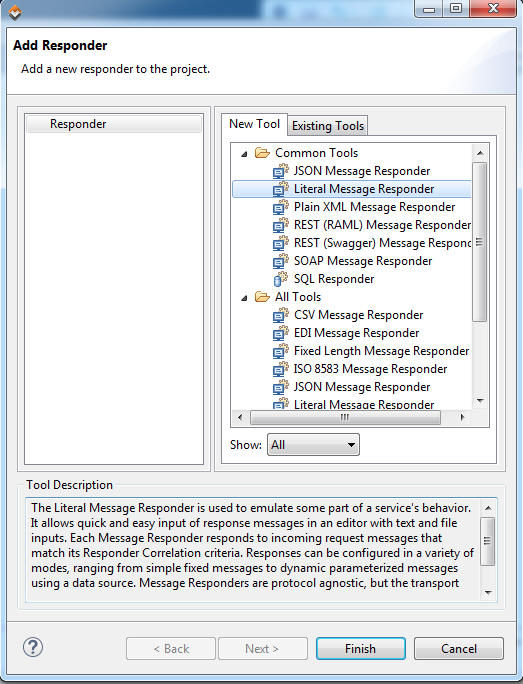Open the Show filter dropdown
The width and height of the screenshot is (523, 684).
pos(313,445)
